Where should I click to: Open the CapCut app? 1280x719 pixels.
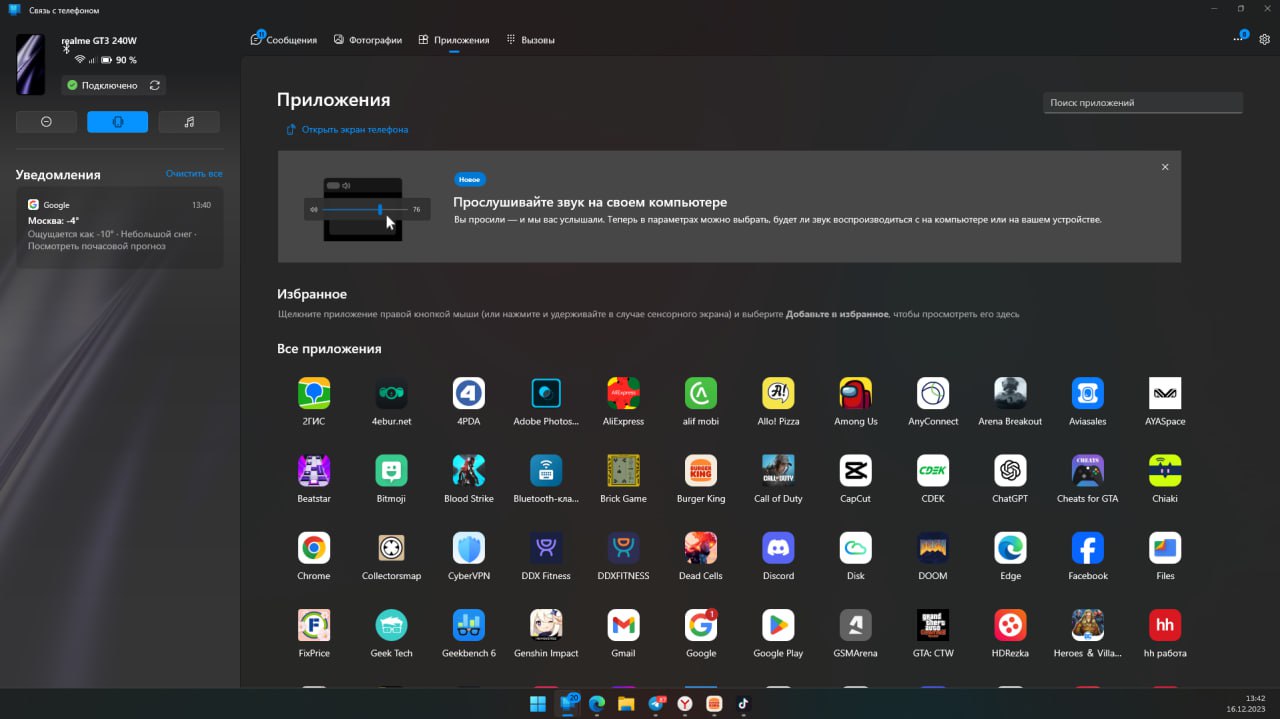(855, 471)
